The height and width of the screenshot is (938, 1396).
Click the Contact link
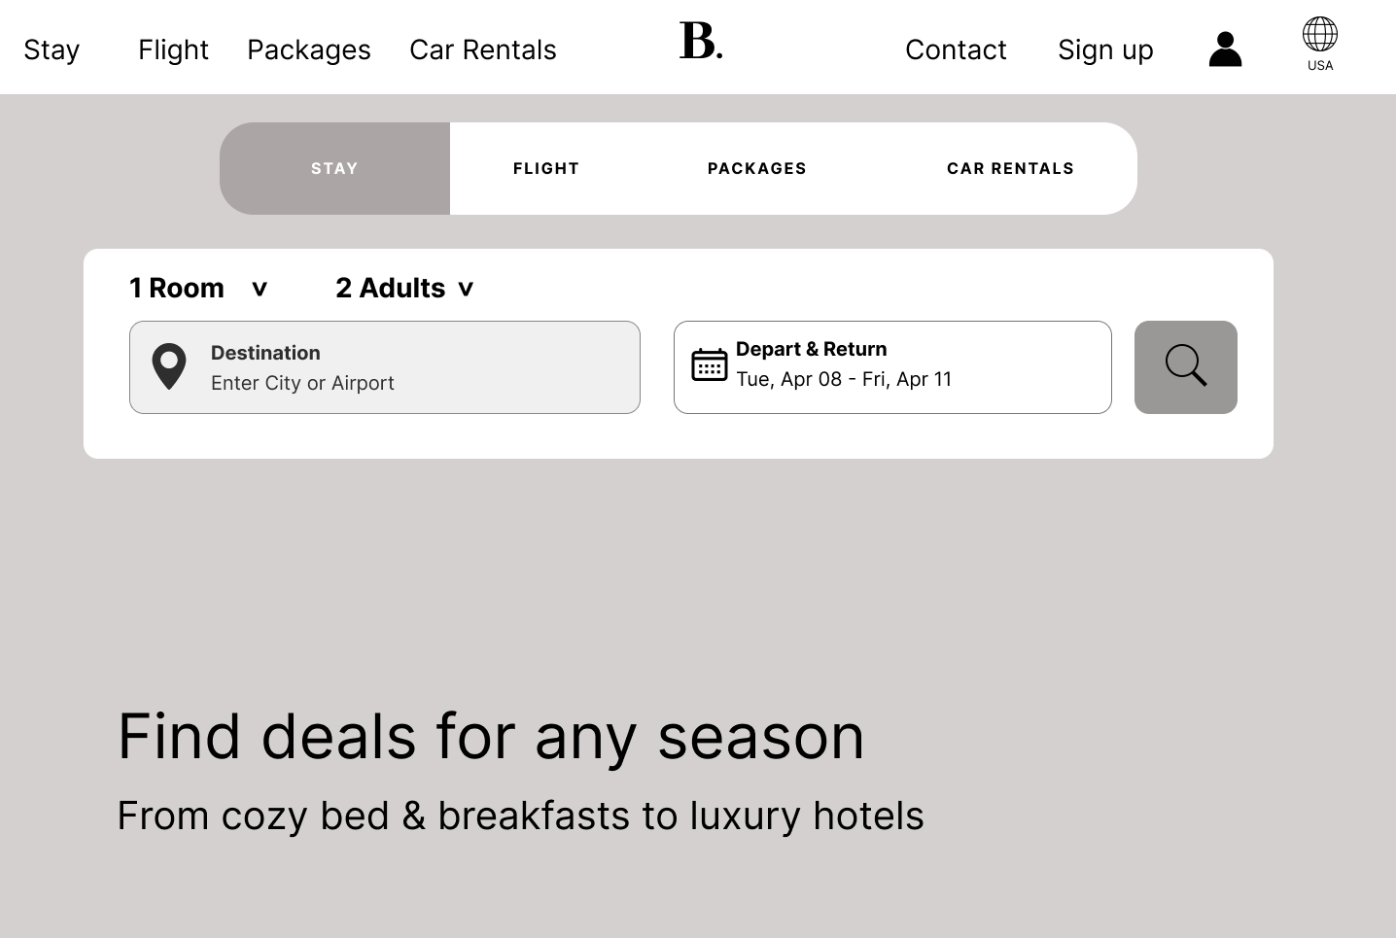tap(956, 49)
